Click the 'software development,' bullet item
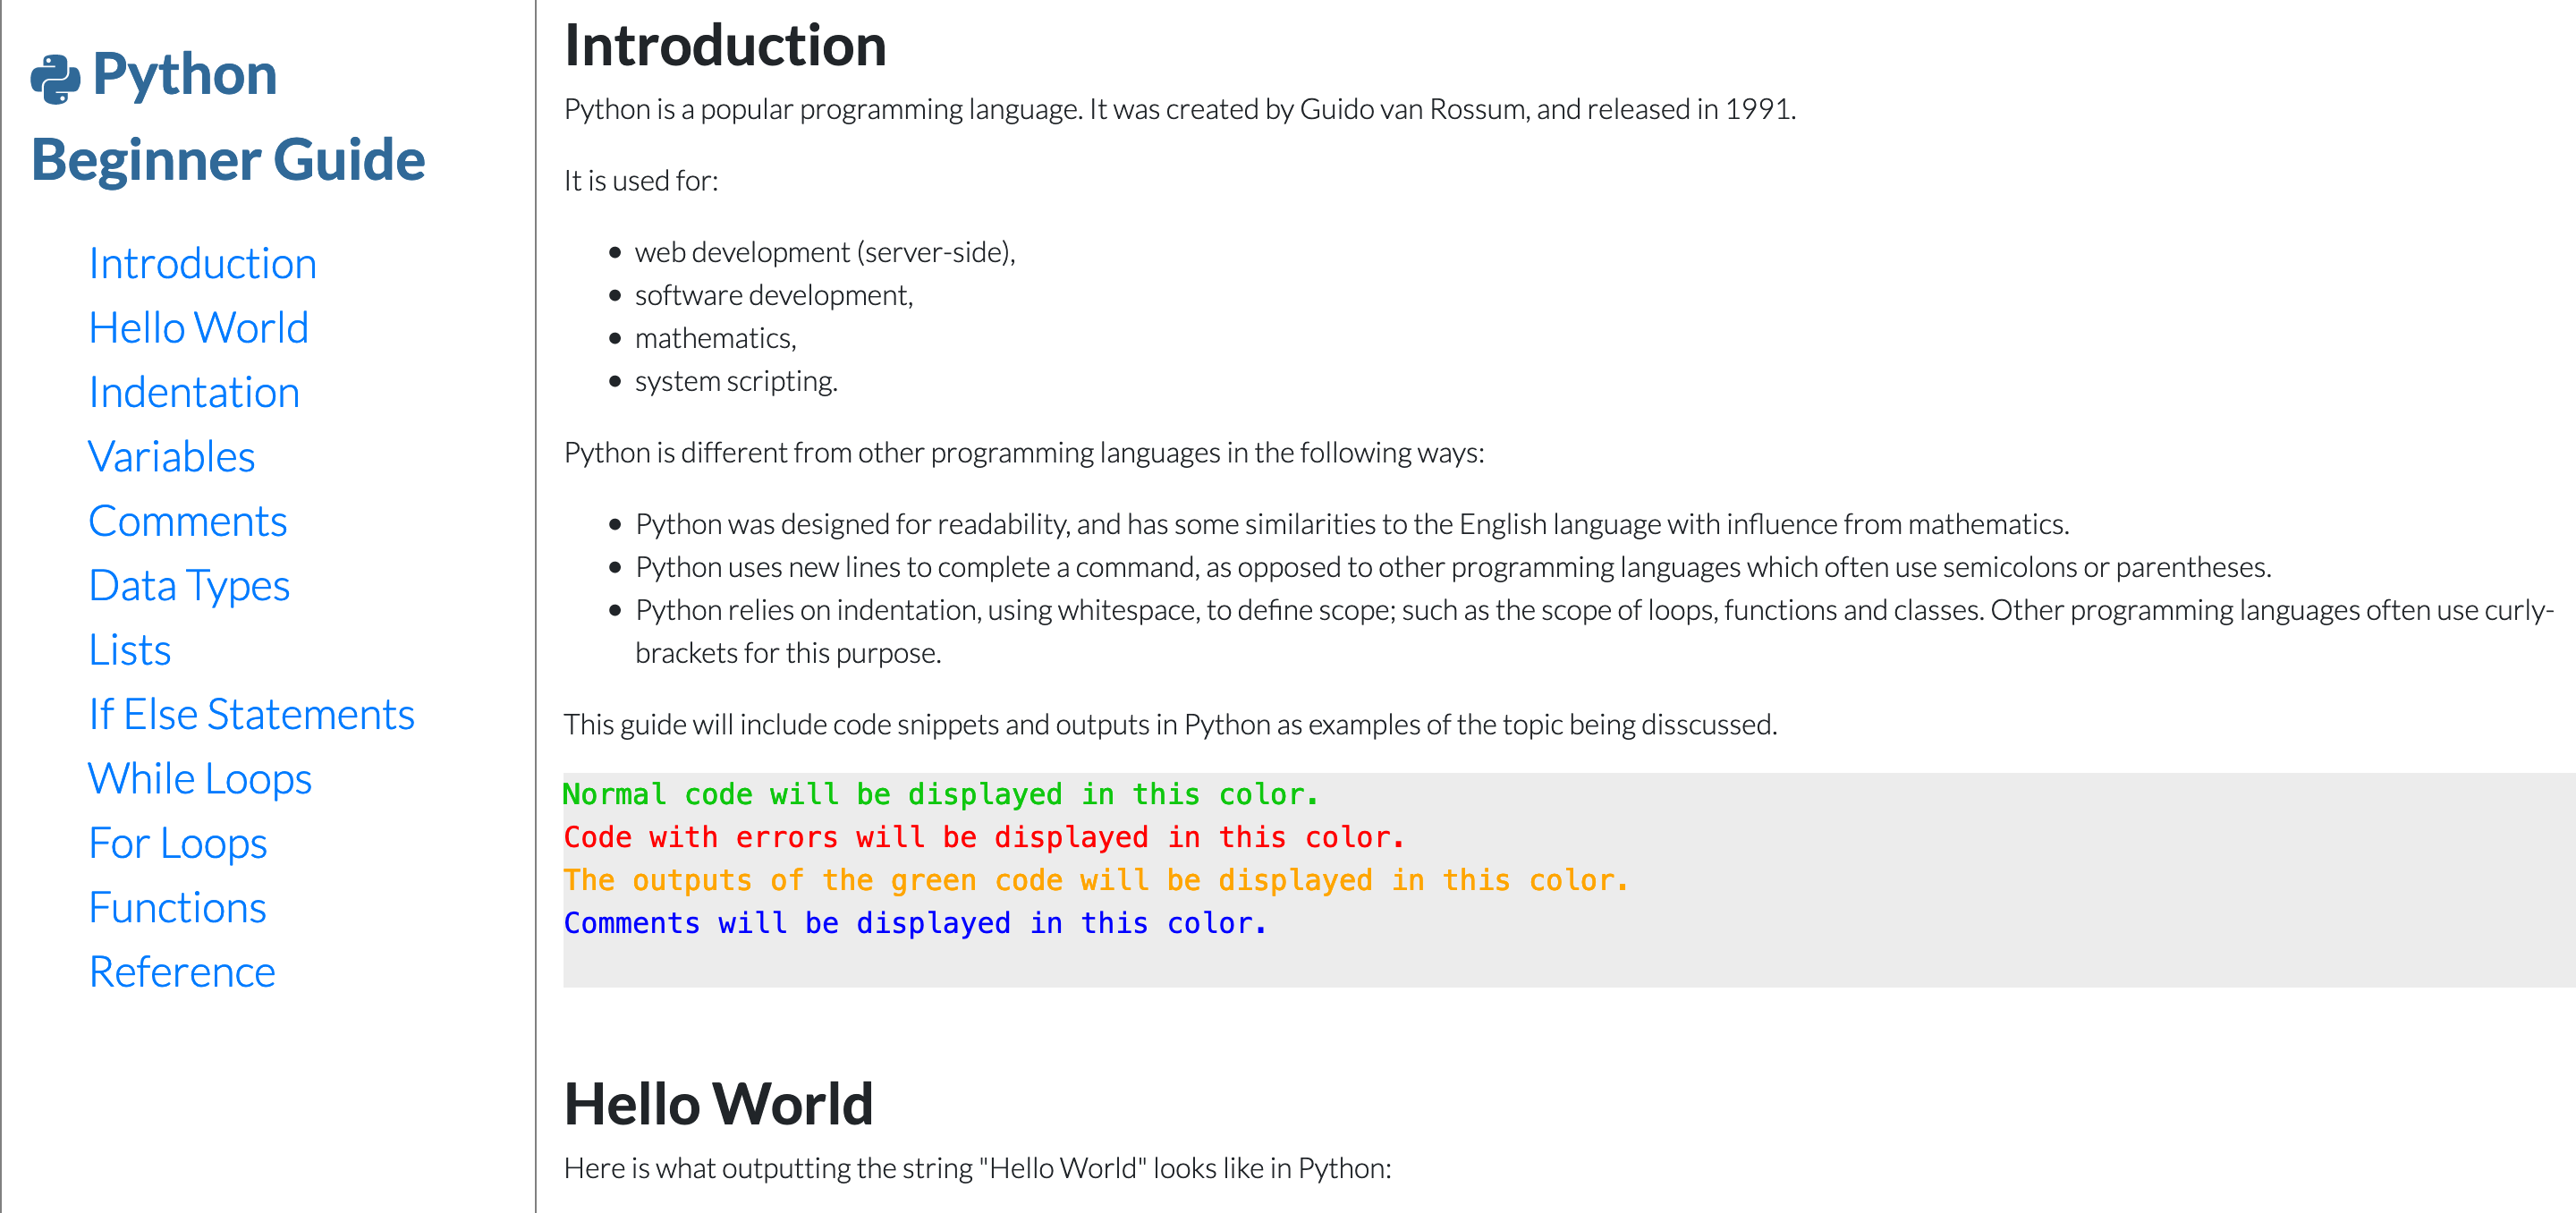Viewport: 2576px width, 1213px height. [774, 296]
